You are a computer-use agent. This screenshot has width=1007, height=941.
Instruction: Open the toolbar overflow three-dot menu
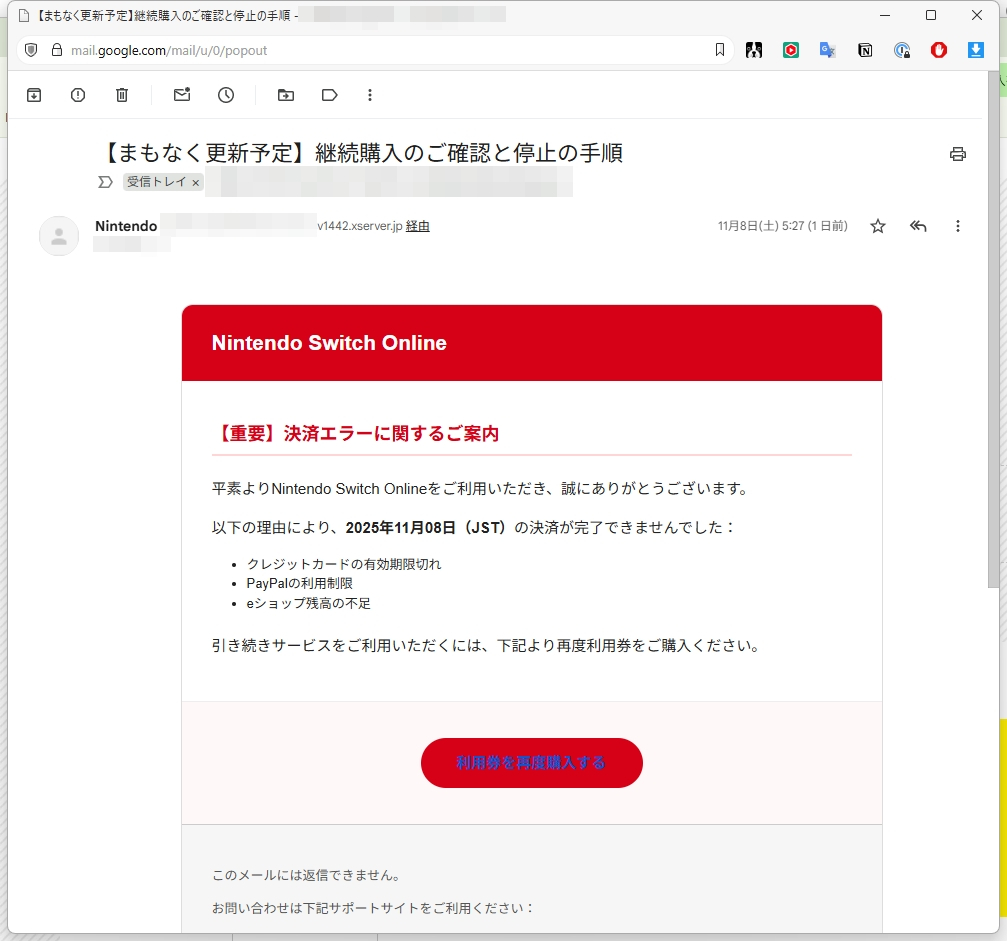(x=370, y=94)
